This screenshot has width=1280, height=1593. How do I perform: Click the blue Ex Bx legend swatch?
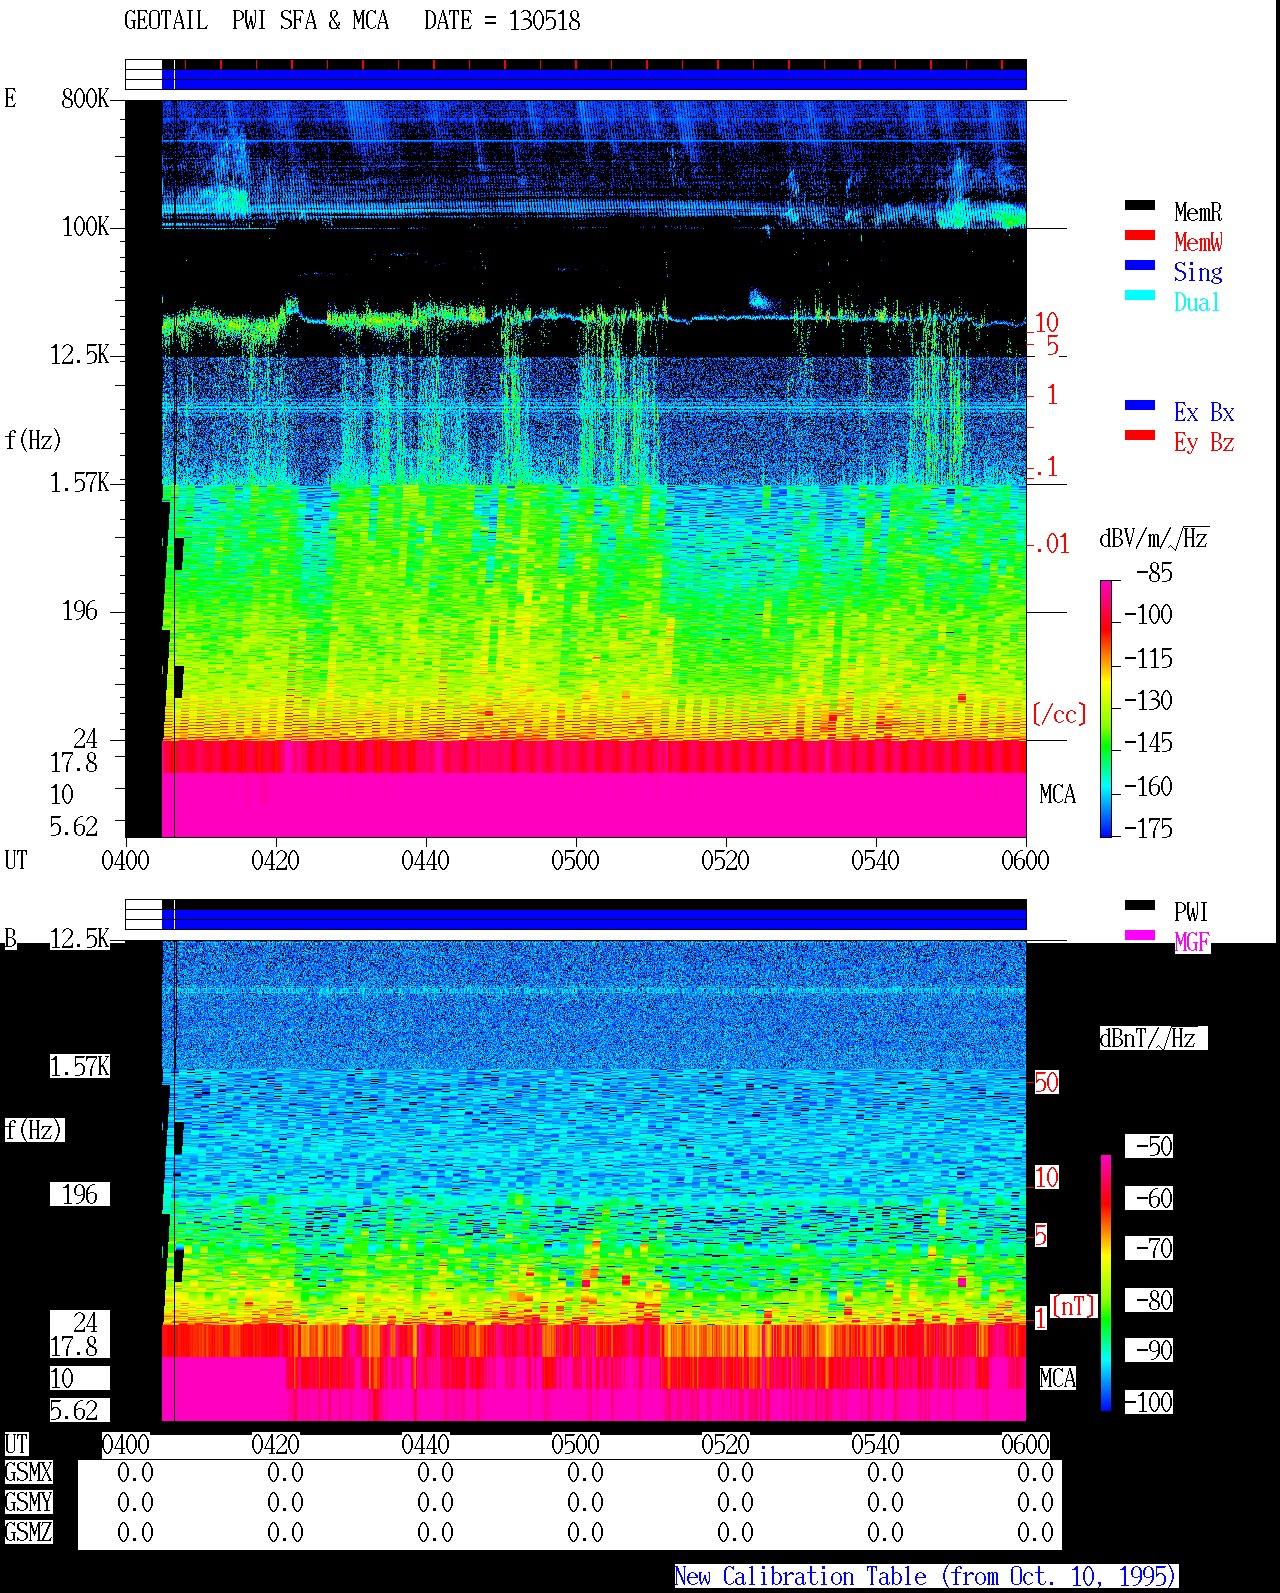[x=1140, y=406]
